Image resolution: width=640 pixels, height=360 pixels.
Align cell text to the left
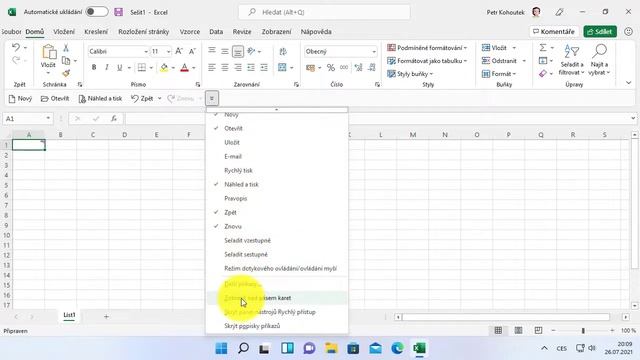tap(211, 68)
